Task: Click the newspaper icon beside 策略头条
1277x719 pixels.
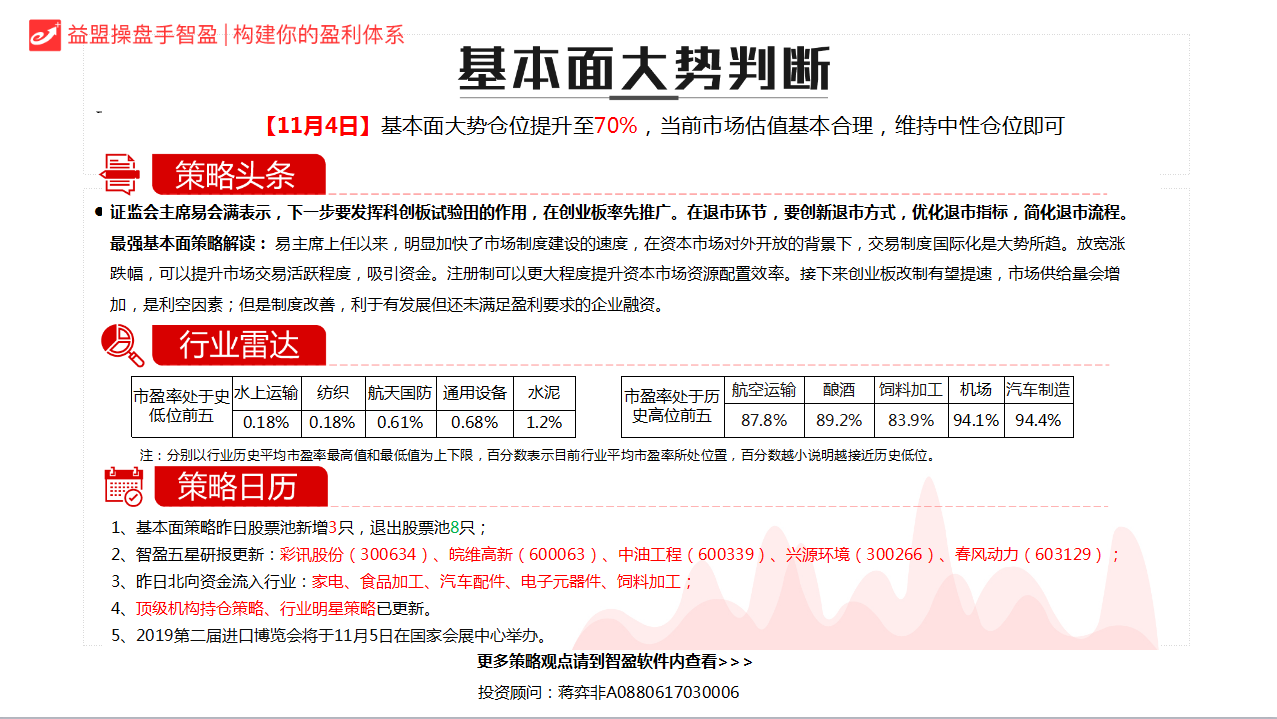Action: 121,173
